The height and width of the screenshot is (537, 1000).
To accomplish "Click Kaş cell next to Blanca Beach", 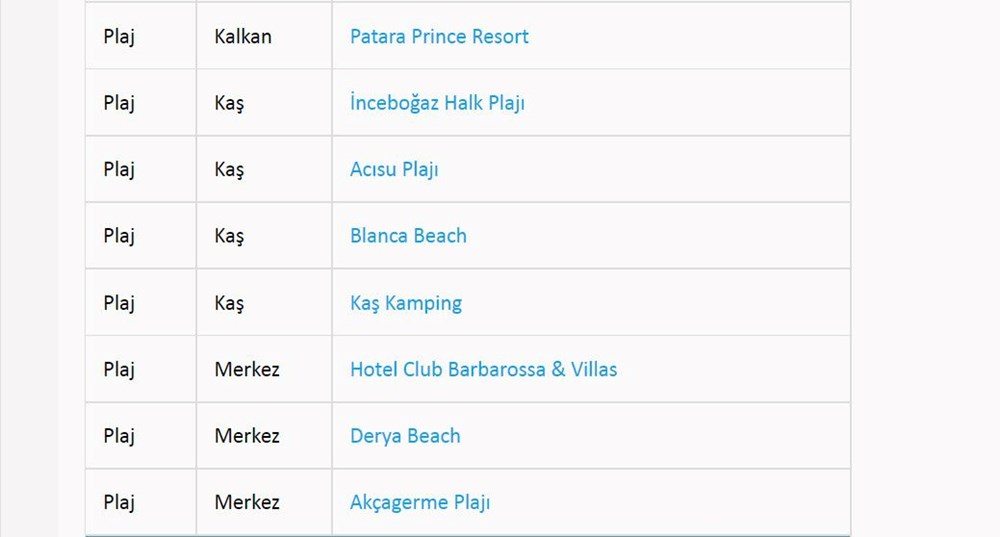I will [229, 236].
